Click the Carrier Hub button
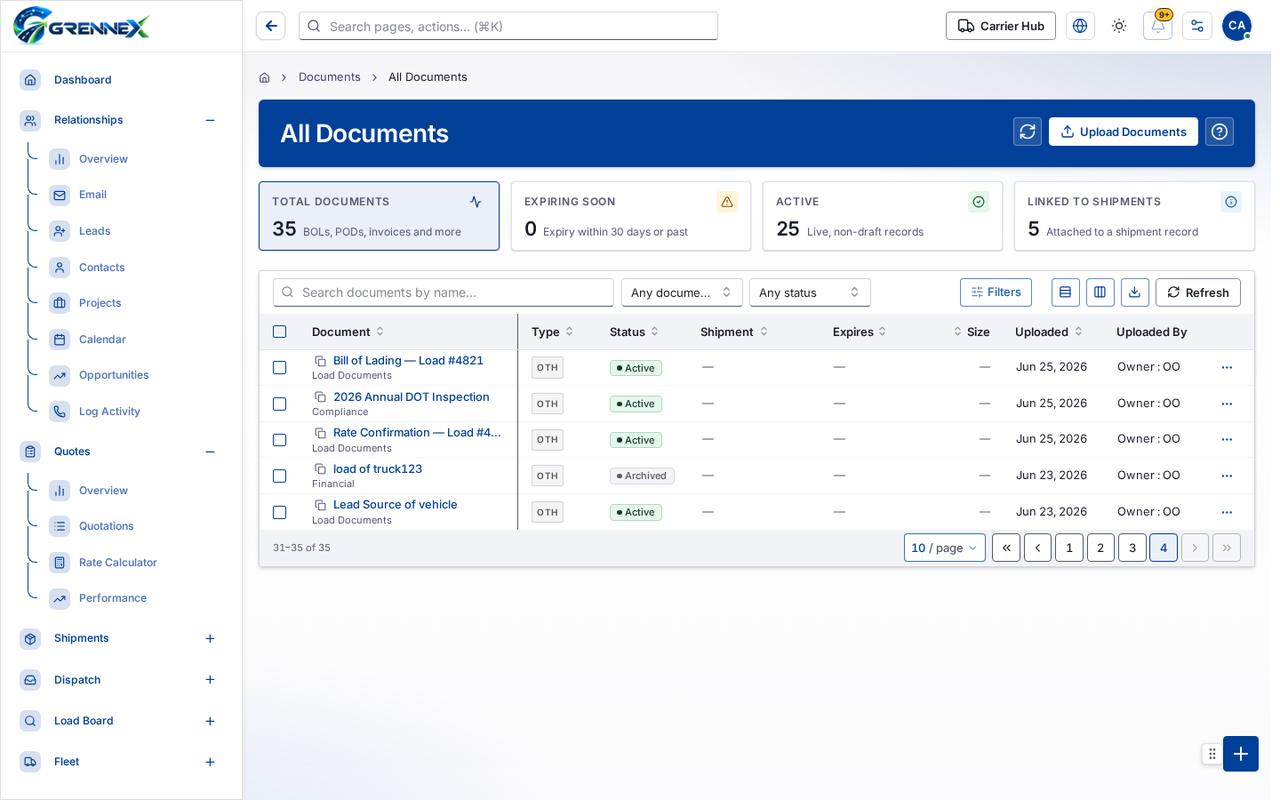 tap(1001, 26)
